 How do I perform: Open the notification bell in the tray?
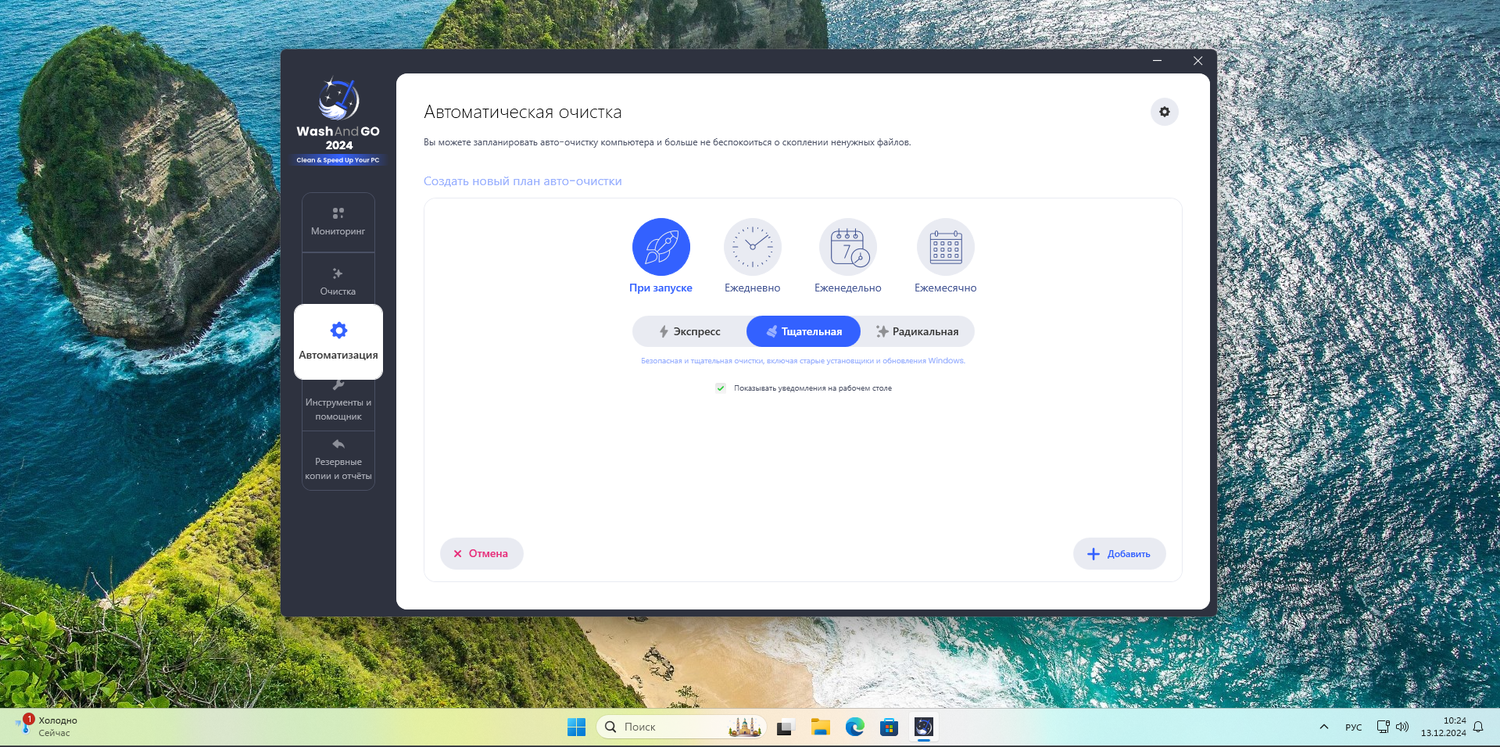(1478, 727)
